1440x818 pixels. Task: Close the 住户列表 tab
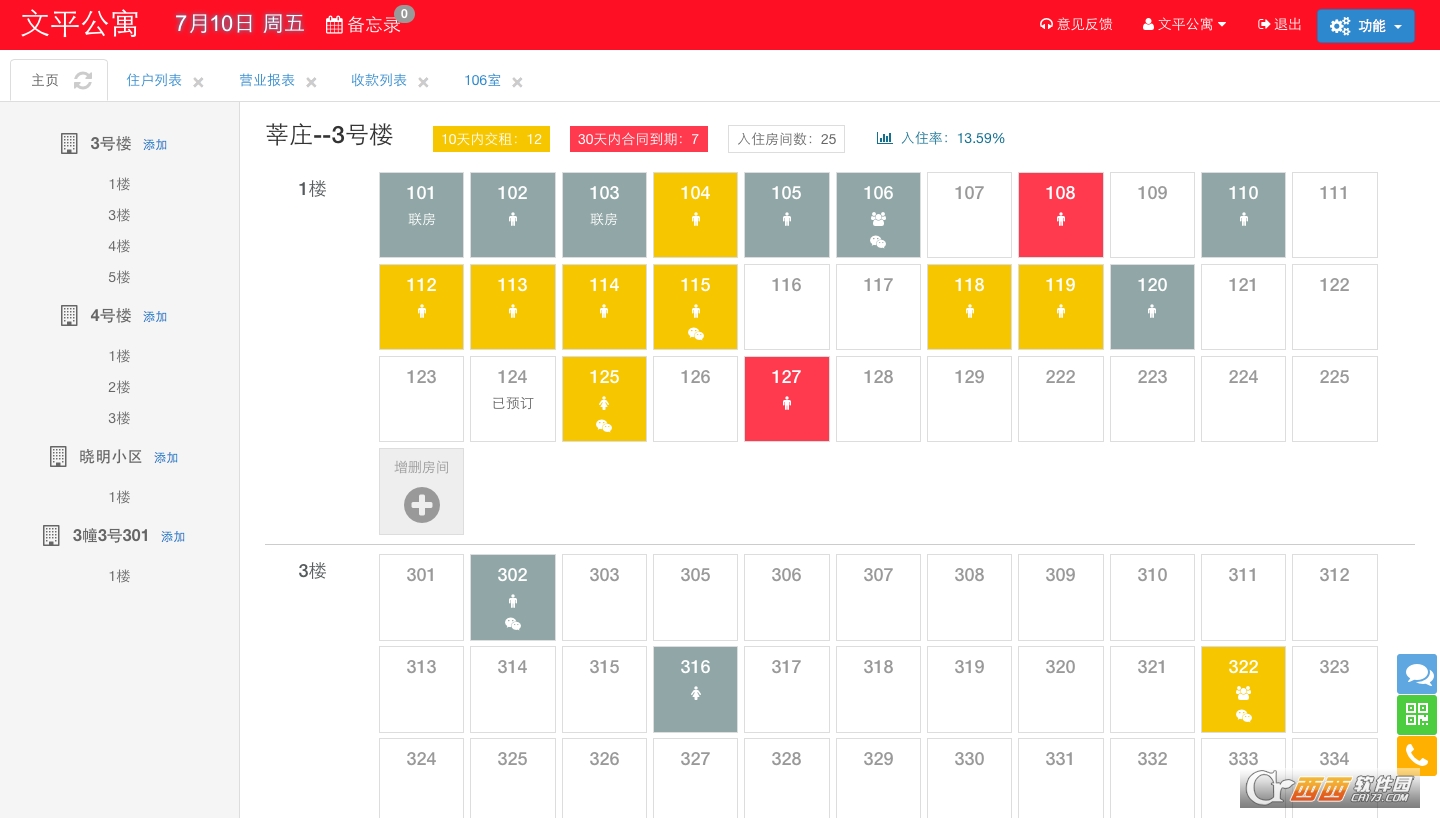(x=198, y=82)
